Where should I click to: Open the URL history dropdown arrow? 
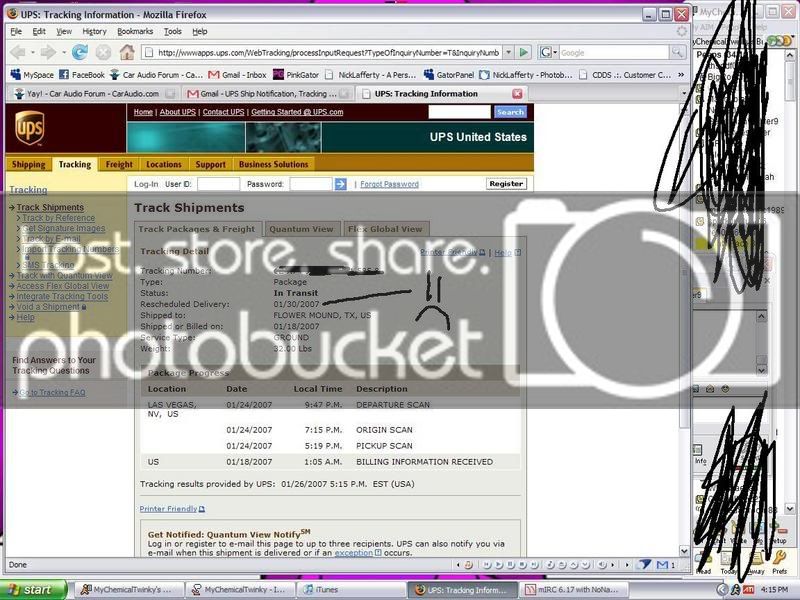509,52
